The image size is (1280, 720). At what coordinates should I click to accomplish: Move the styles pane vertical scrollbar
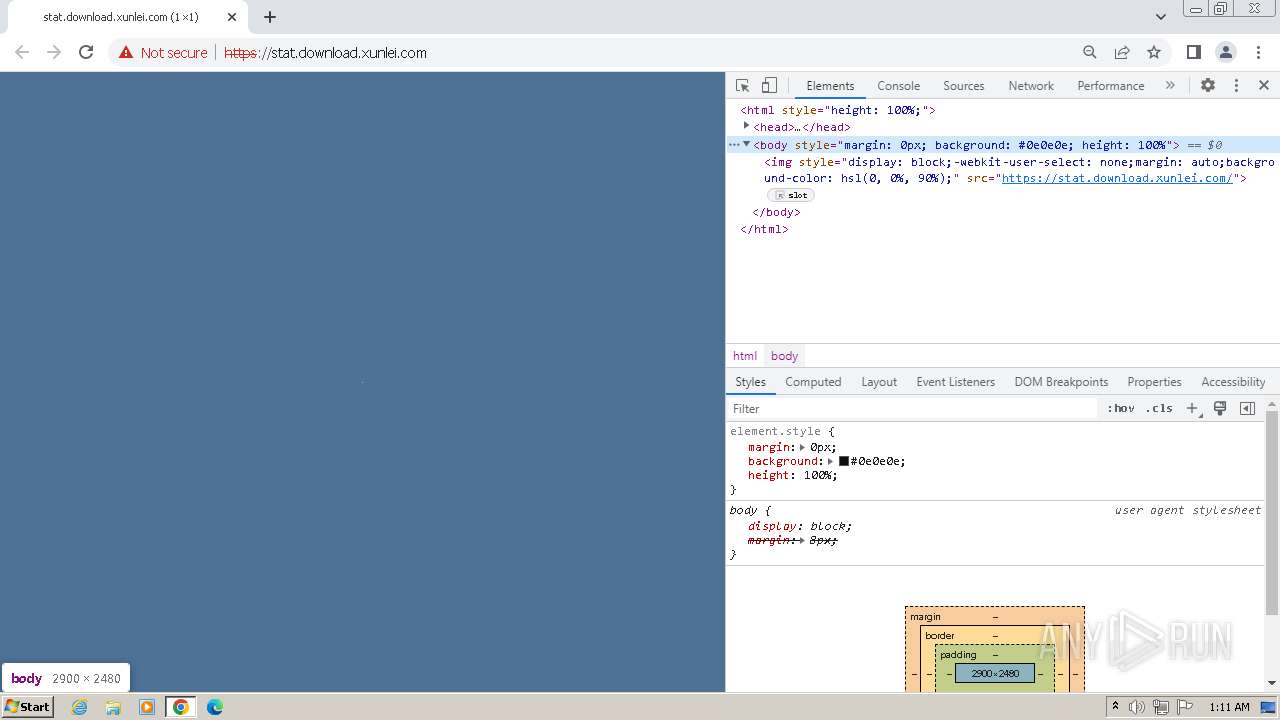pos(1272,515)
